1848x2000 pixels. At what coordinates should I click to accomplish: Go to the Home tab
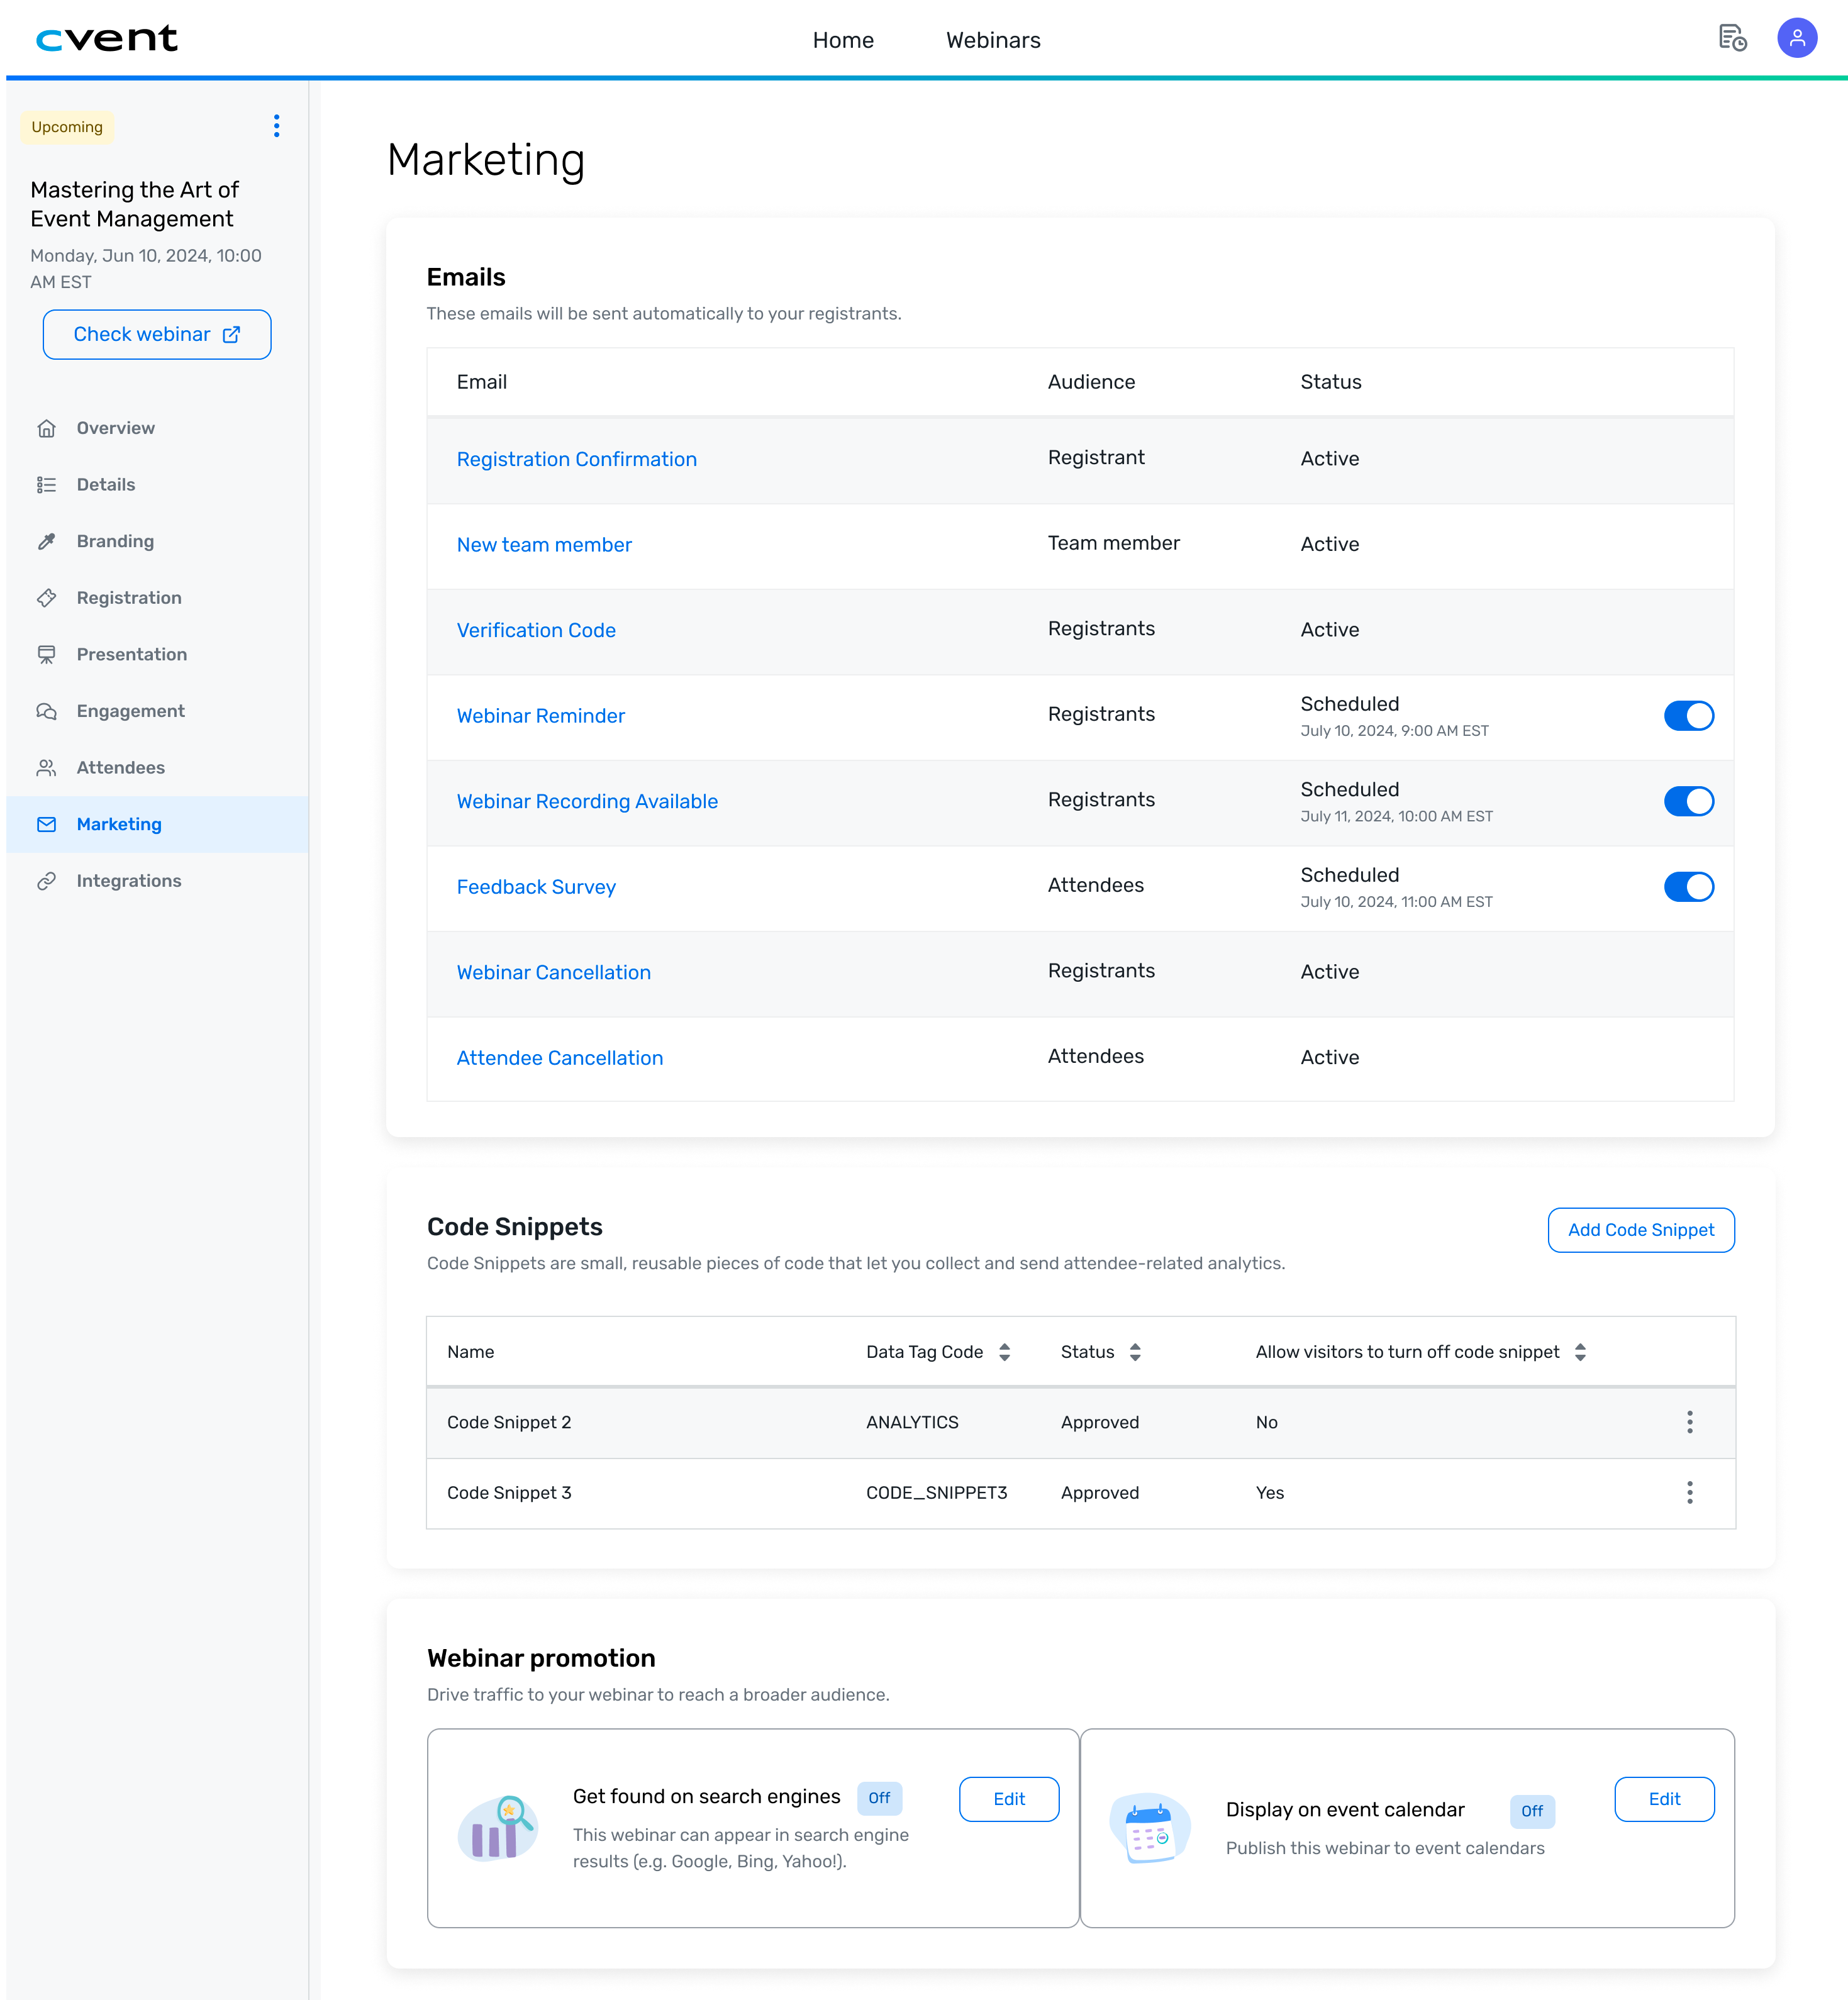point(843,40)
